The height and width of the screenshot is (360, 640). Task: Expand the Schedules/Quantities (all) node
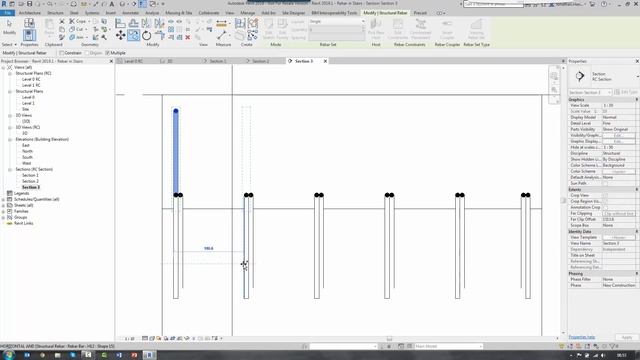pos(4,200)
